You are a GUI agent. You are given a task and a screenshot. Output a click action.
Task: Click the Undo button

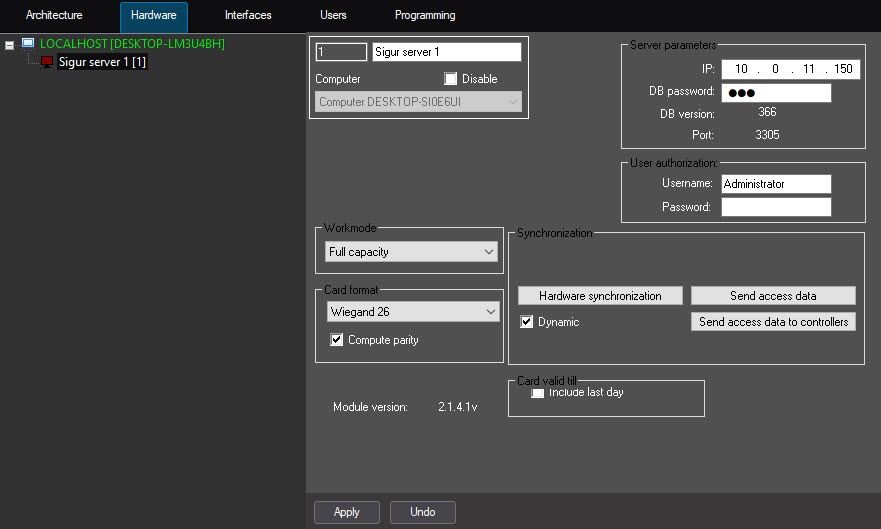pos(423,512)
